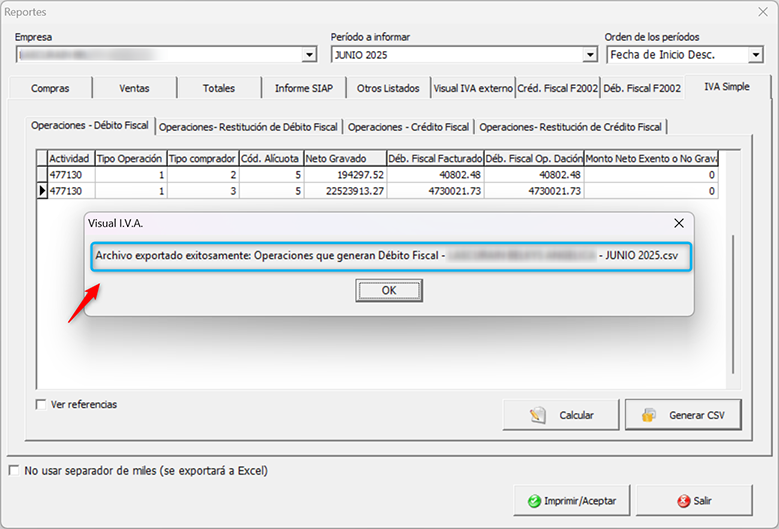
Task: Click the calculator icon on Calcular button
Action: 537,415
